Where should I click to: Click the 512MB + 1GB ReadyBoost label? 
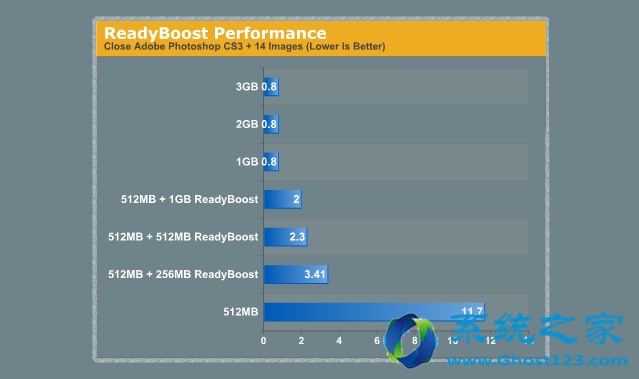click(x=189, y=199)
